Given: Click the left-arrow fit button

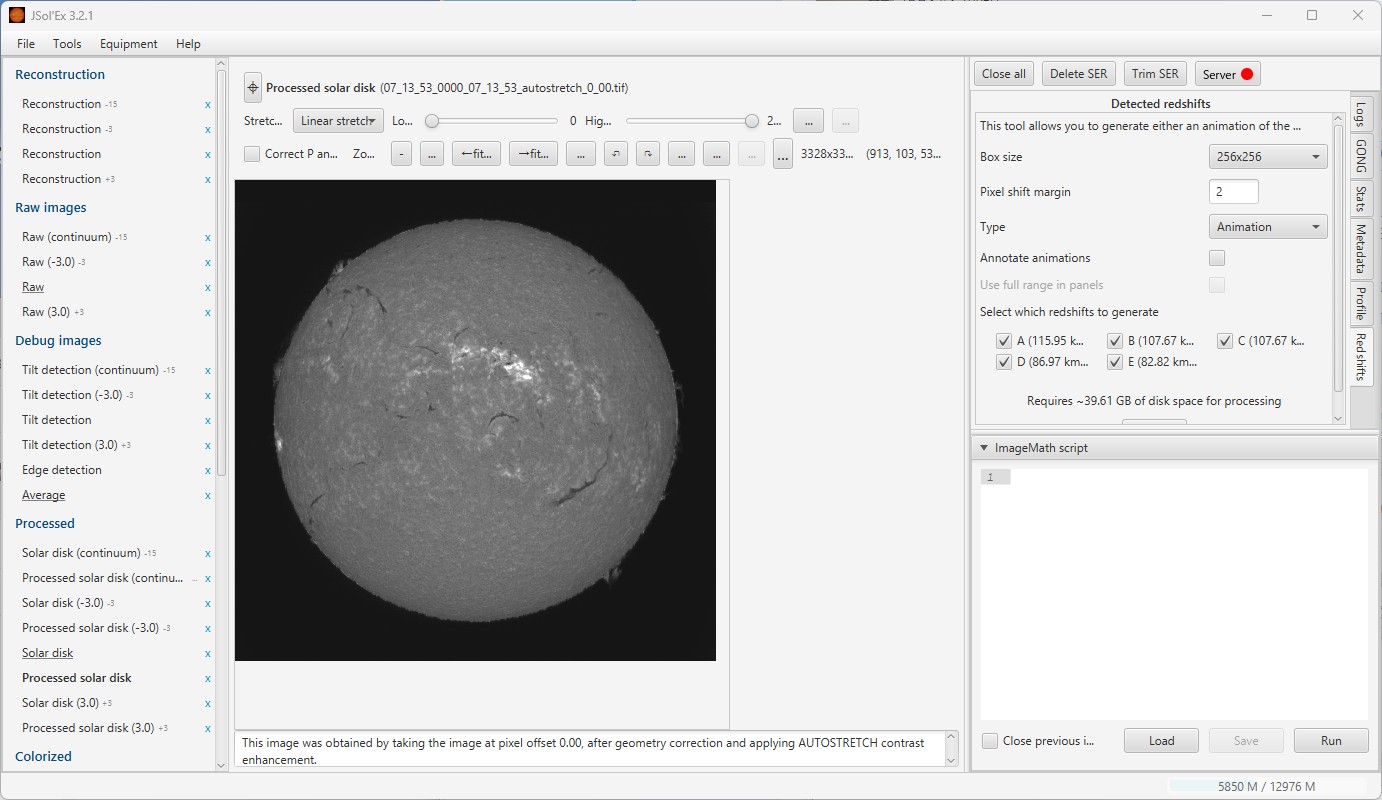Looking at the screenshot, I should pyautogui.click(x=476, y=154).
